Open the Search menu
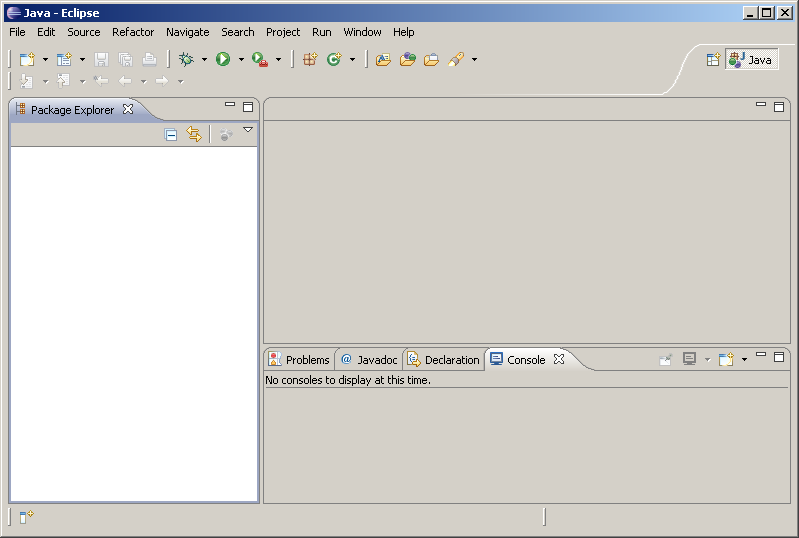The image size is (799, 538). point(237,32)
